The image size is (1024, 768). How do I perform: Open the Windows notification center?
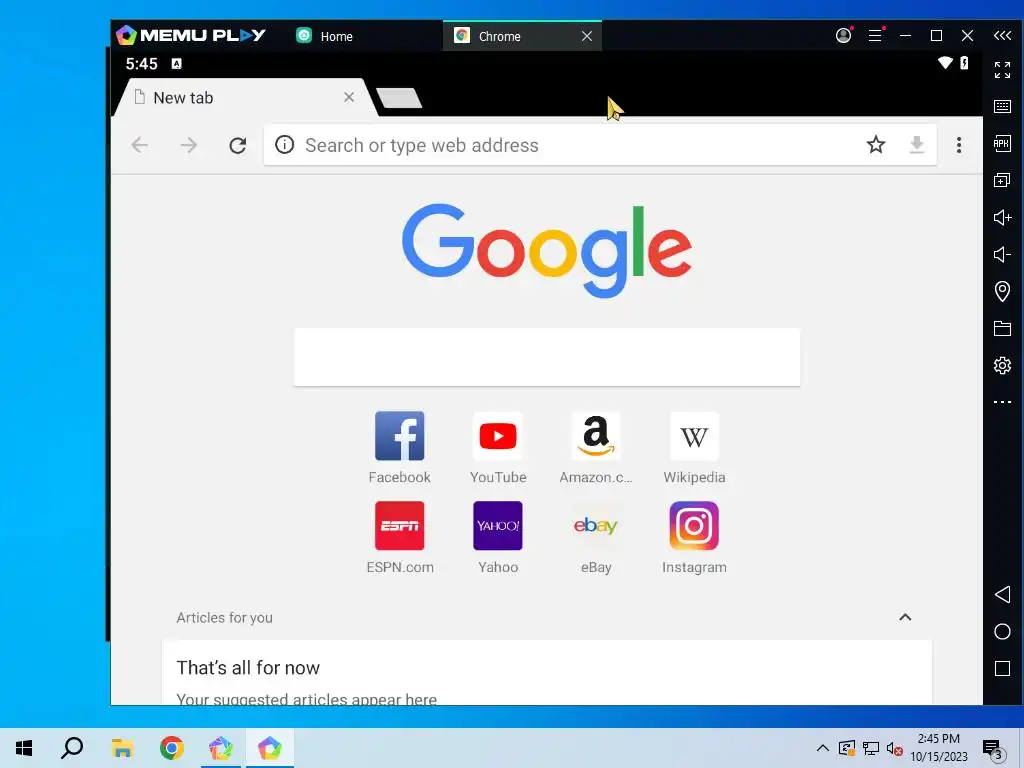(993, 748)
